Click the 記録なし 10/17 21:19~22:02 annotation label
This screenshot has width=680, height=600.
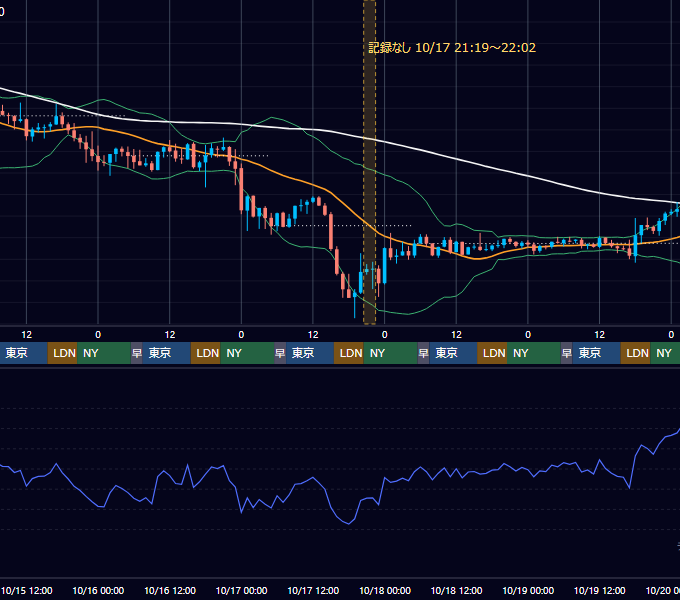click(452, 48)
